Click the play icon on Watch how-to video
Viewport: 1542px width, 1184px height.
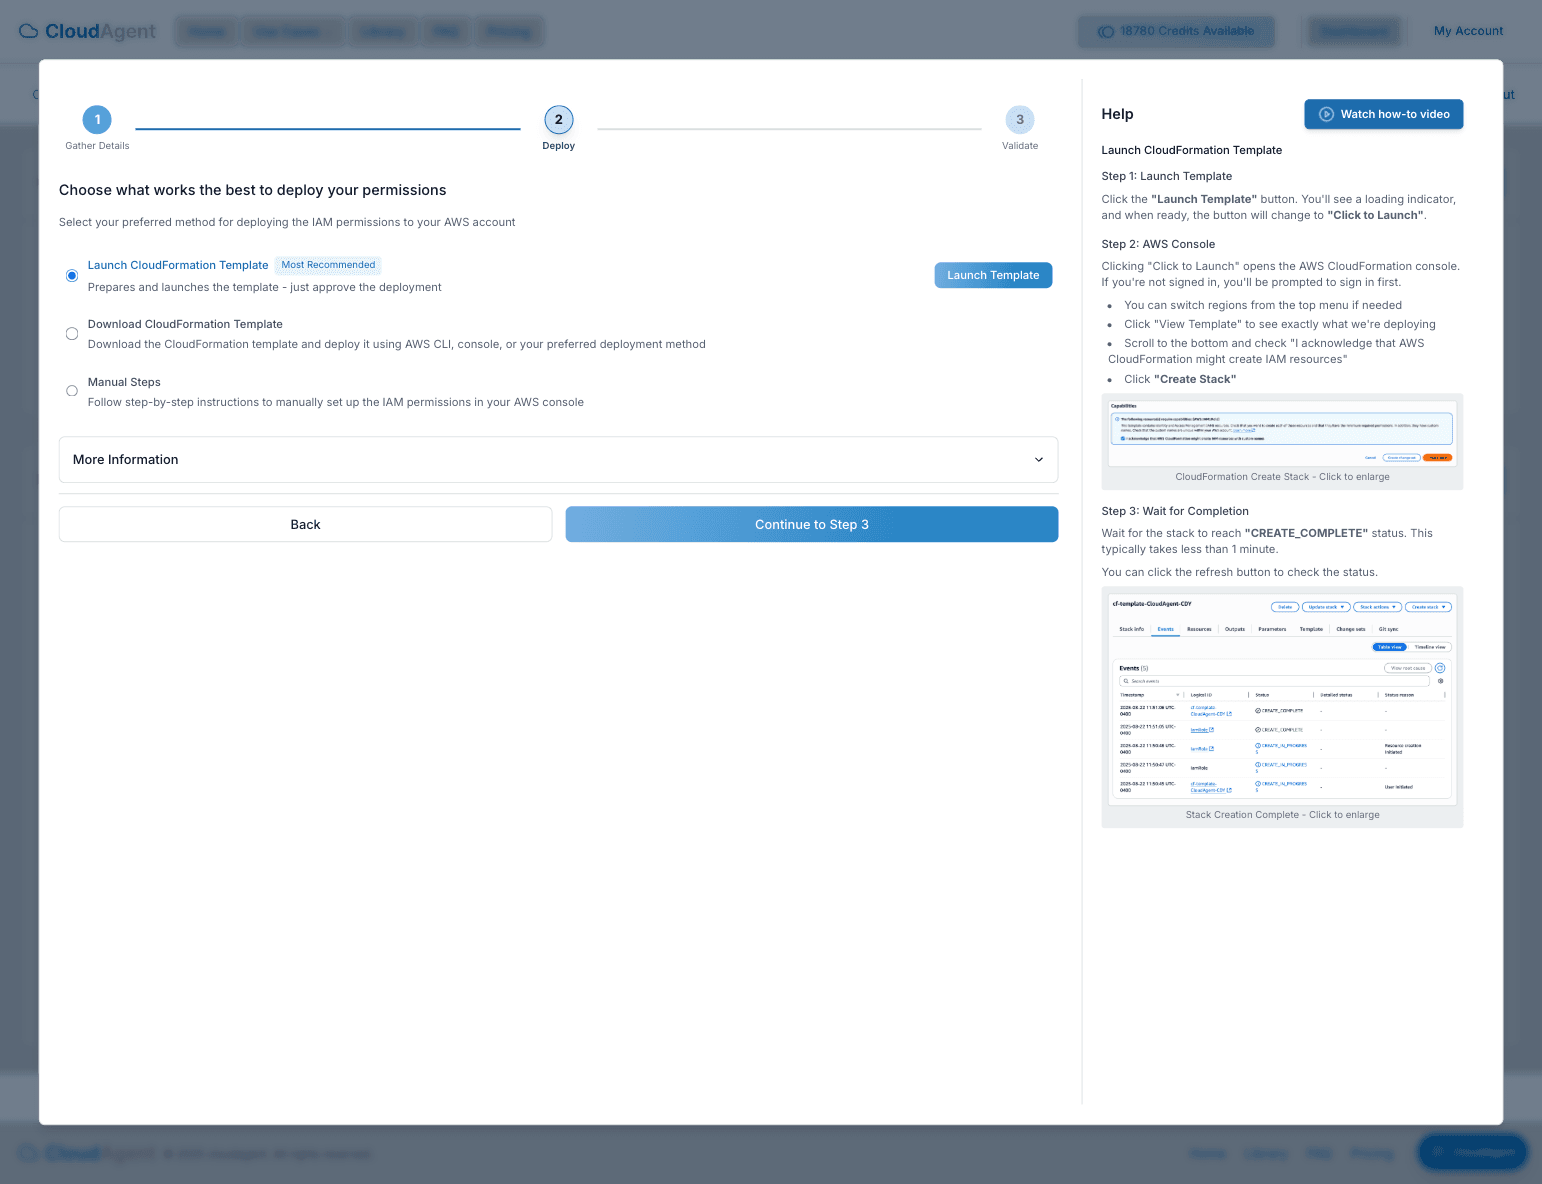point(1327,114)
